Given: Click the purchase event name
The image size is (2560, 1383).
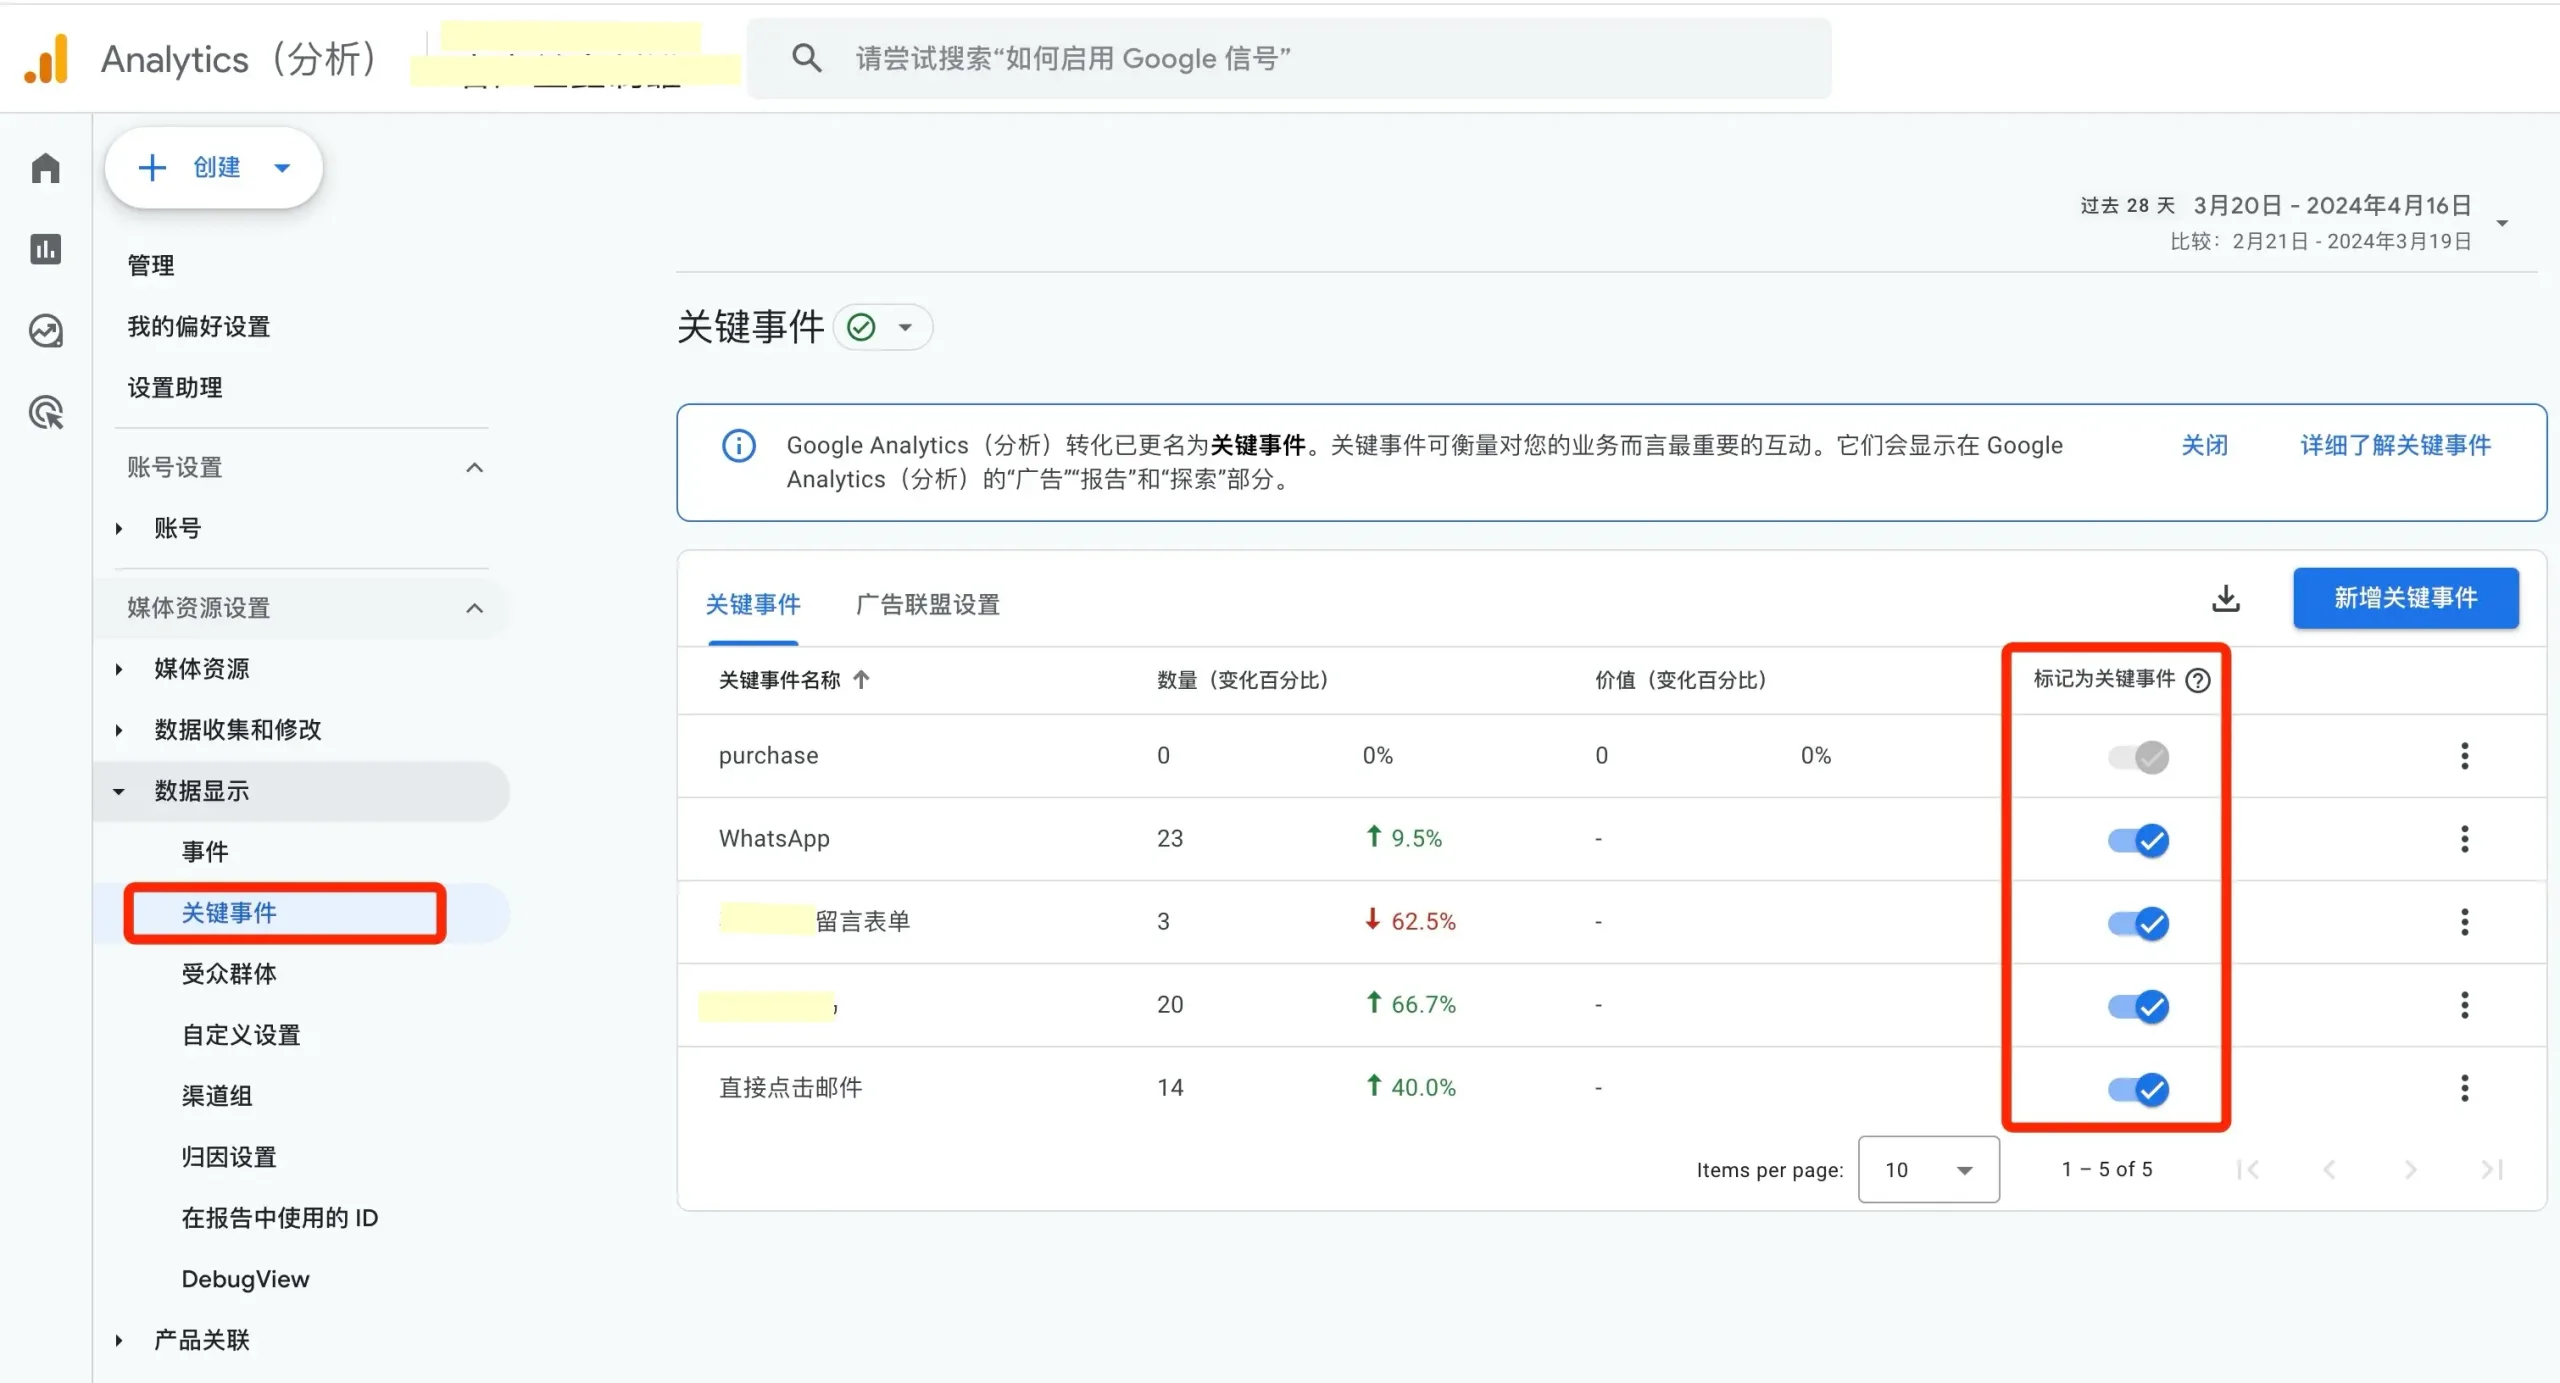Looking at the screenshot, I should point(768,756).
